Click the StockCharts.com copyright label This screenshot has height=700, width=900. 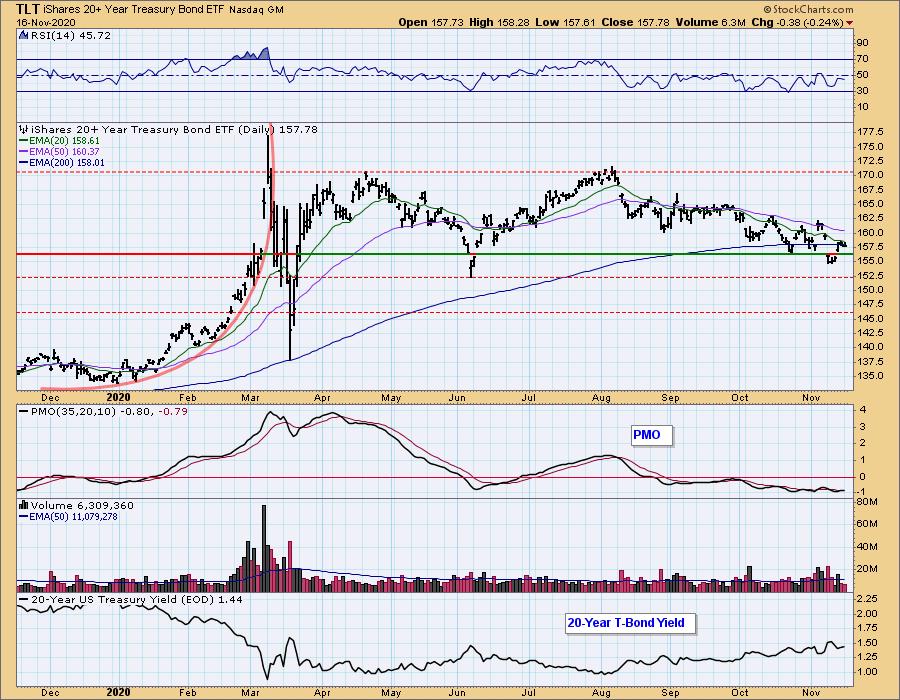tap(808, 9)
